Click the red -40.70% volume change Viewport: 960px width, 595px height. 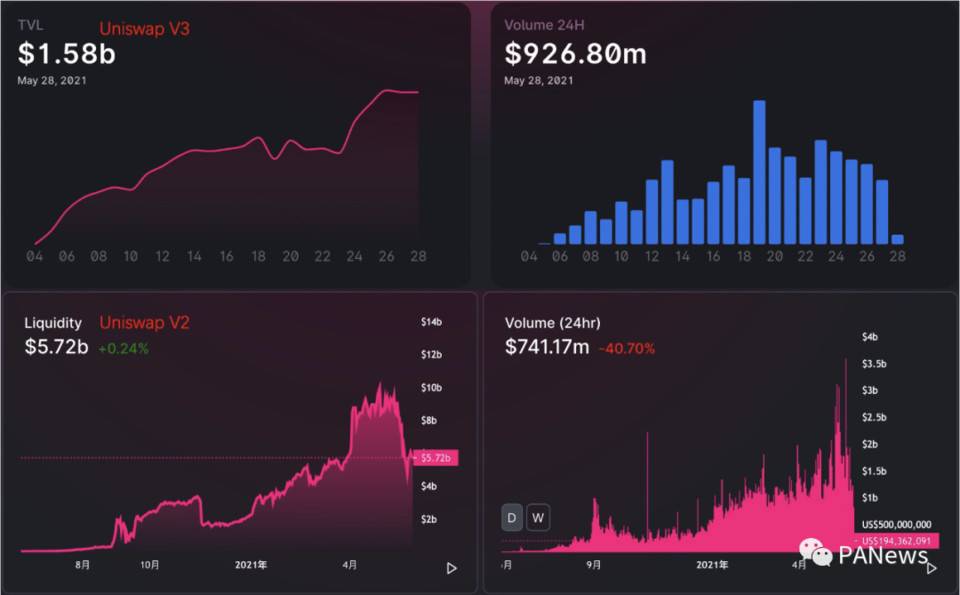pyautogui.click(x=627, y=348)
